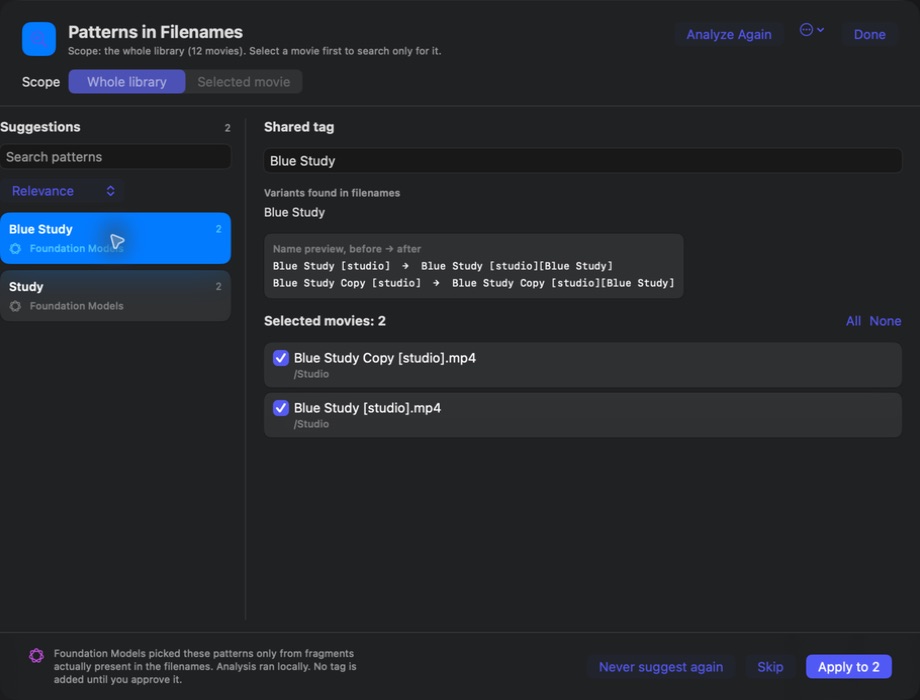920x700 pixels.
Task: Uncheck Blue Study Copy [studio].mp4 checkbox
Action: tap(280, 358)
